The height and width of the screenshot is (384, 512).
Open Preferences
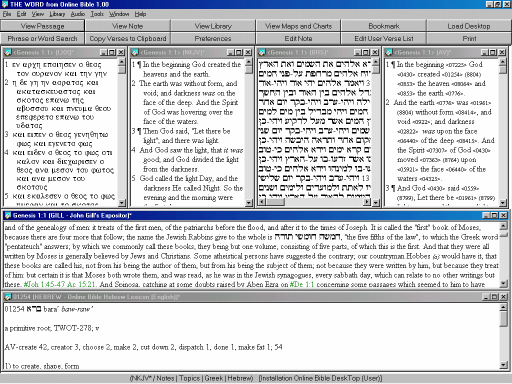[x=213, y=38]
